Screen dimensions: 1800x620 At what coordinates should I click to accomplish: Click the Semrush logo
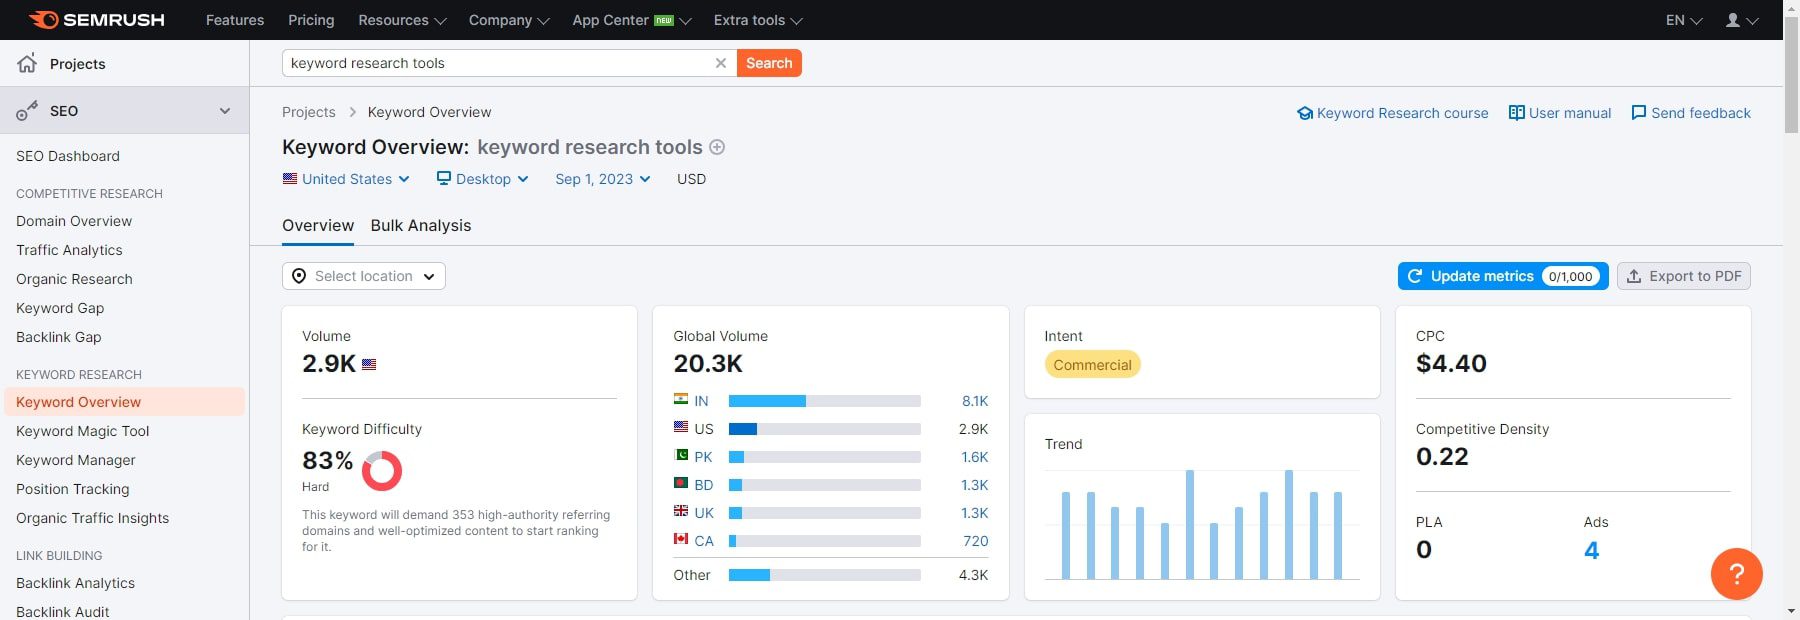(97, 20)
